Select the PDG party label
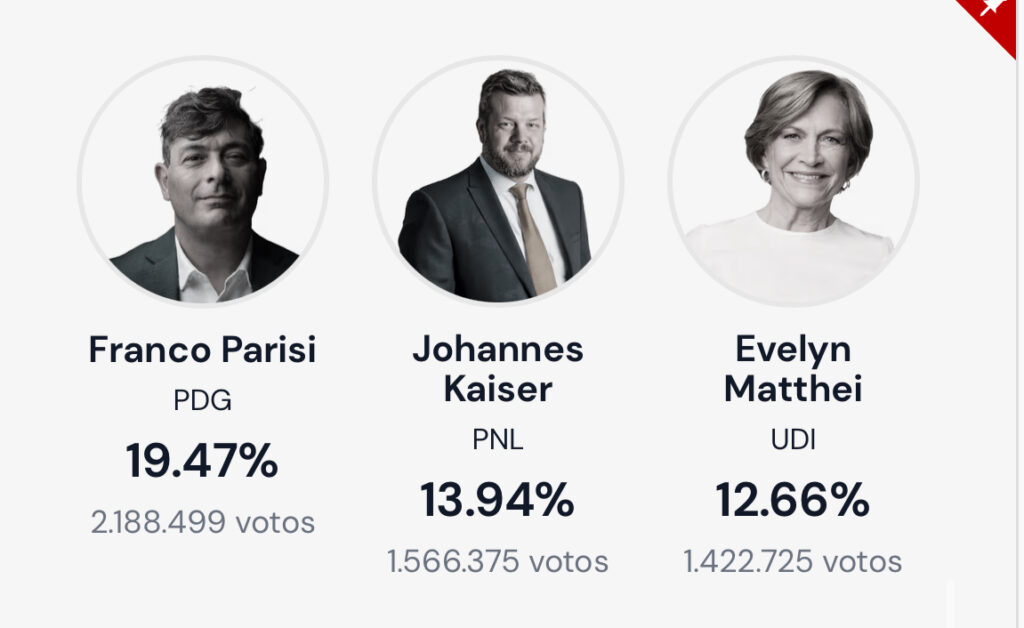Image resolution: width=1024 pixels, height=628 pixels. coord(202,401)
